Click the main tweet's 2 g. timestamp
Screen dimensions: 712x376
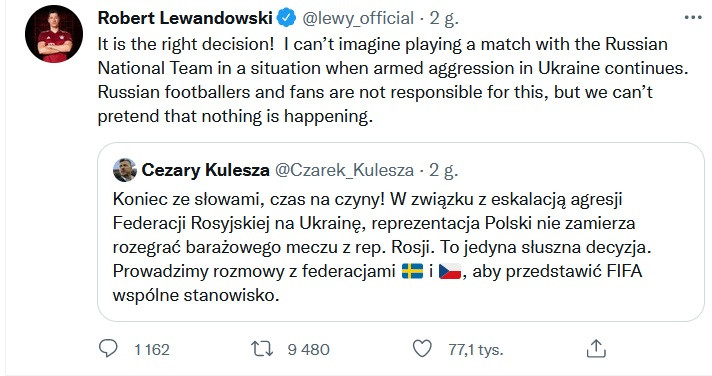pyautogui.click(x=444, y=18)
